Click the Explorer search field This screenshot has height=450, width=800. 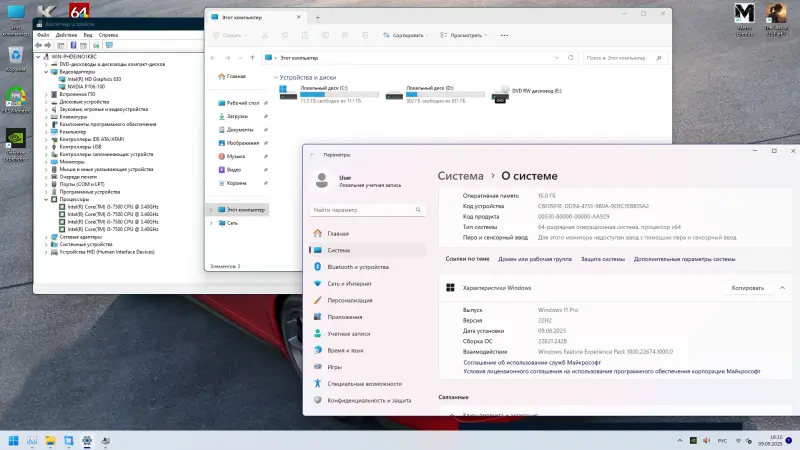click(x=624, y=58)
